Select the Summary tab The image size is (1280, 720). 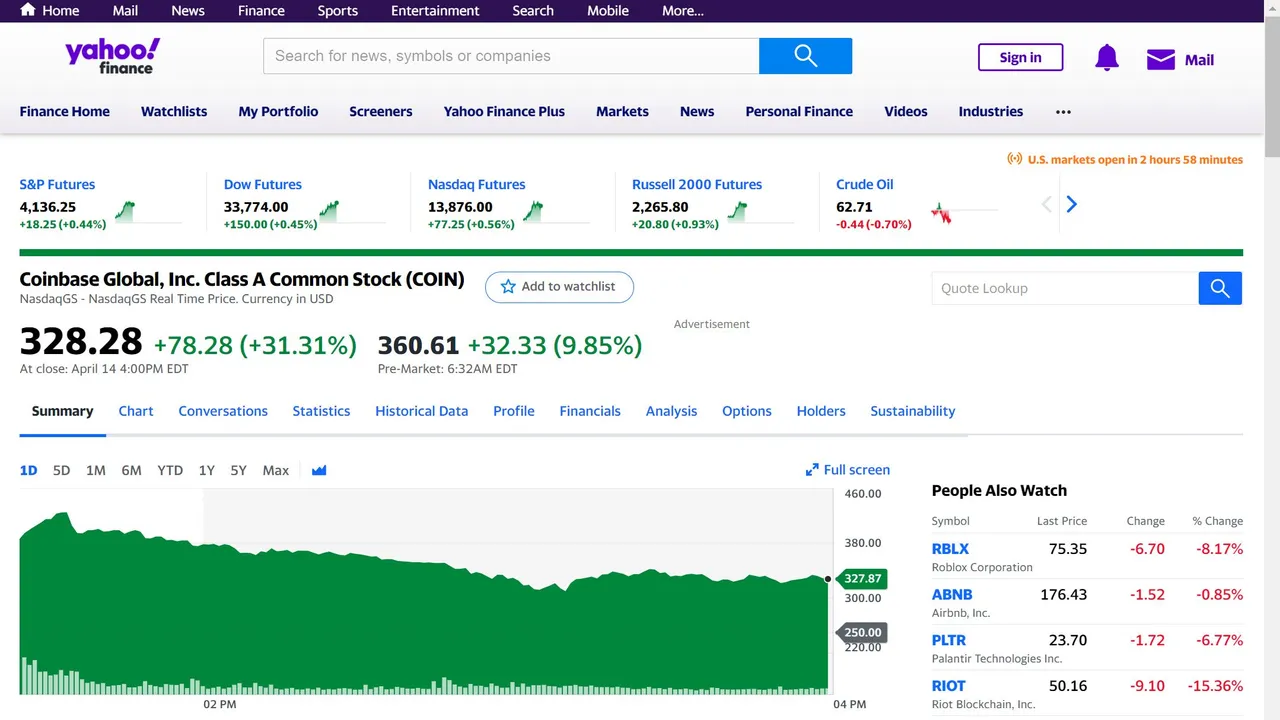62,411
